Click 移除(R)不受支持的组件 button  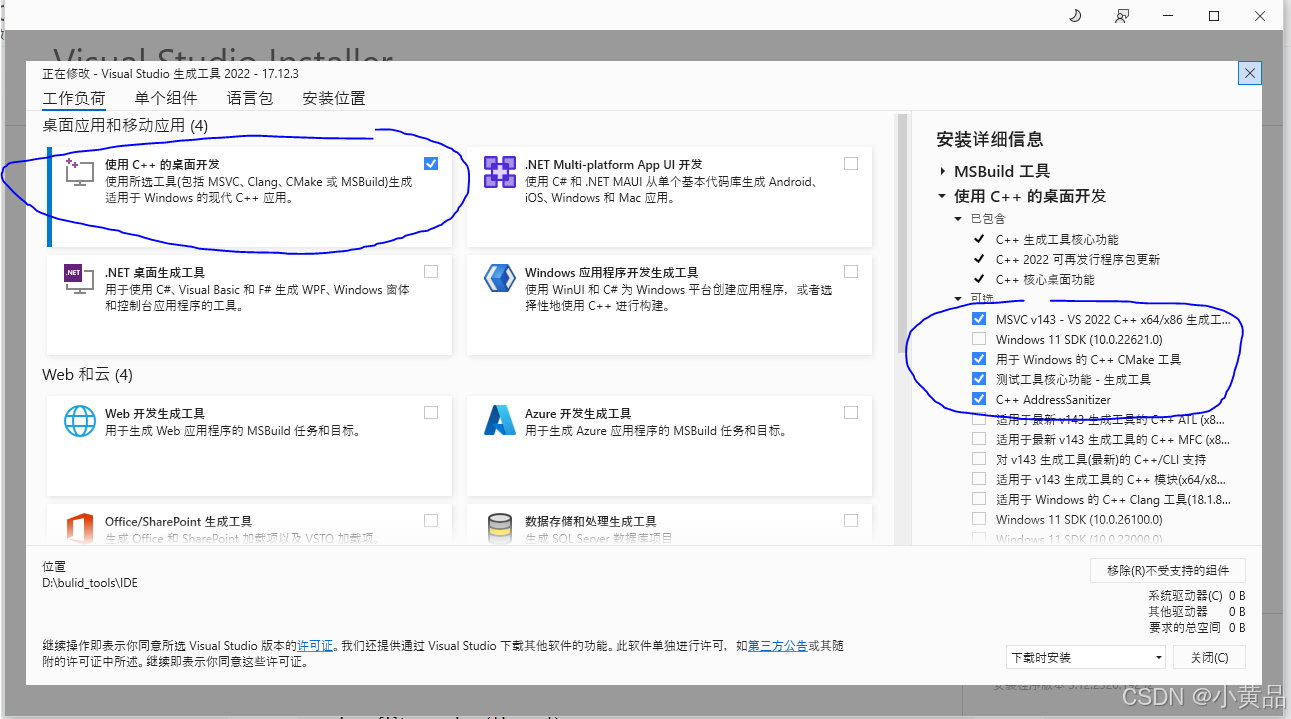point(1168,570)
